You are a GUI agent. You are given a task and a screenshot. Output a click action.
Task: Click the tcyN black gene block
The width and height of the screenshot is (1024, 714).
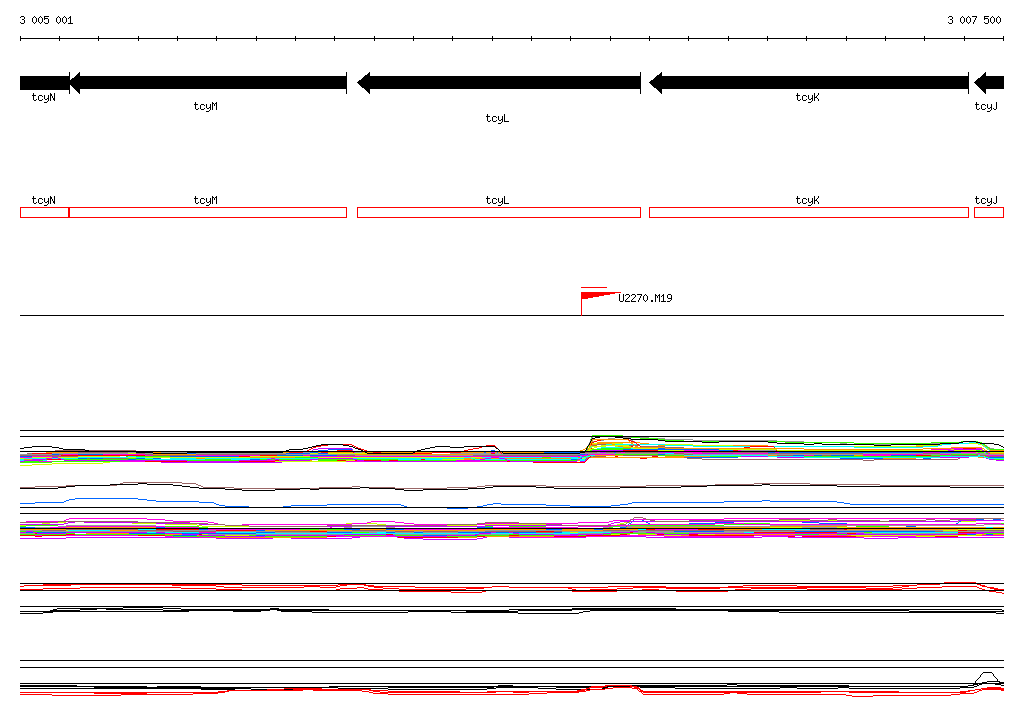click(44, 83)
